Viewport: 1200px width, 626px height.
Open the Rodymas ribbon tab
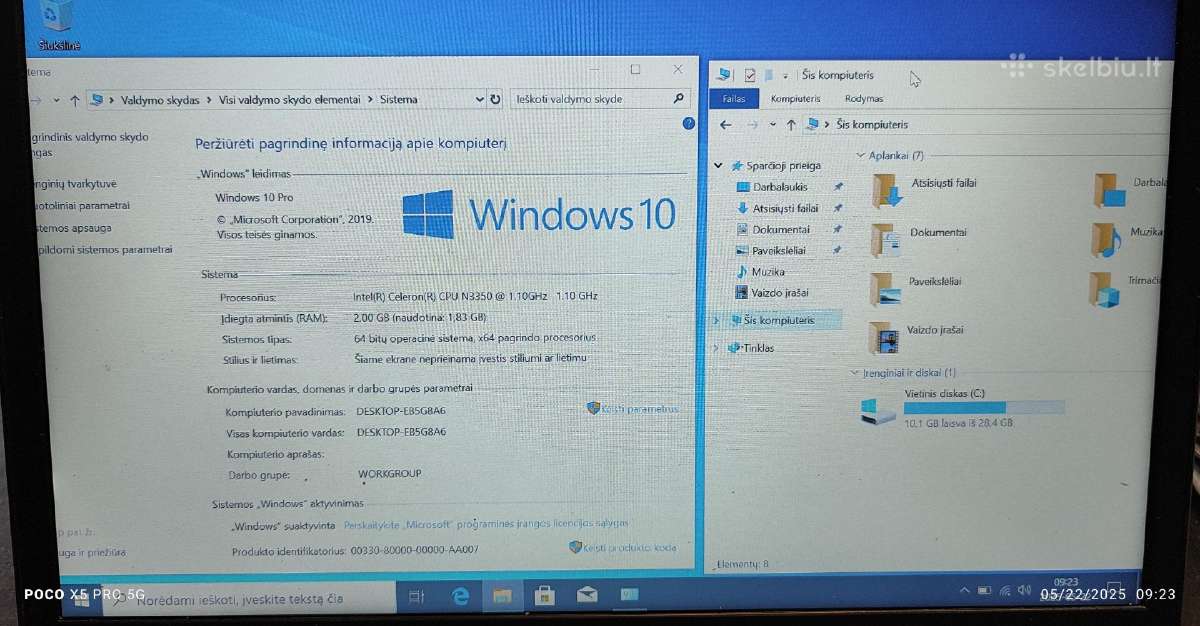[864, 99]
